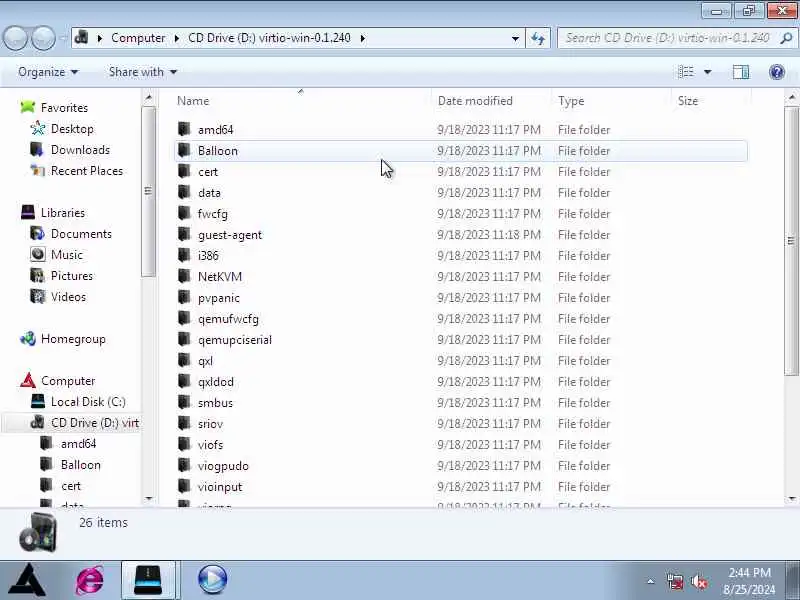800x600 pixels.
Task: Show hidden tray icons arrow
Action: 651,581
